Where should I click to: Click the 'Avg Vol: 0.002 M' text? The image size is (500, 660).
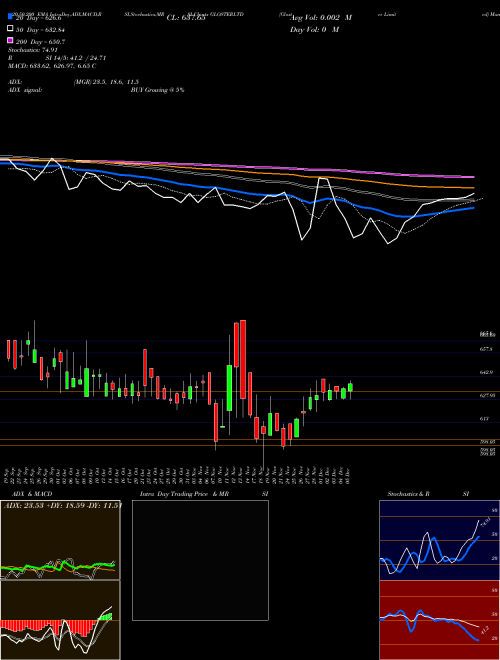(321, 18)
